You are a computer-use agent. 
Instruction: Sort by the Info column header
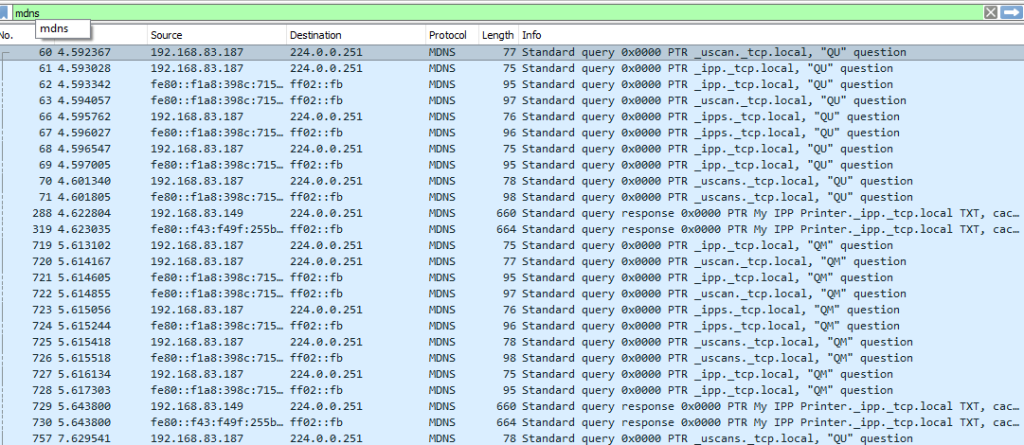click(700, 35)
